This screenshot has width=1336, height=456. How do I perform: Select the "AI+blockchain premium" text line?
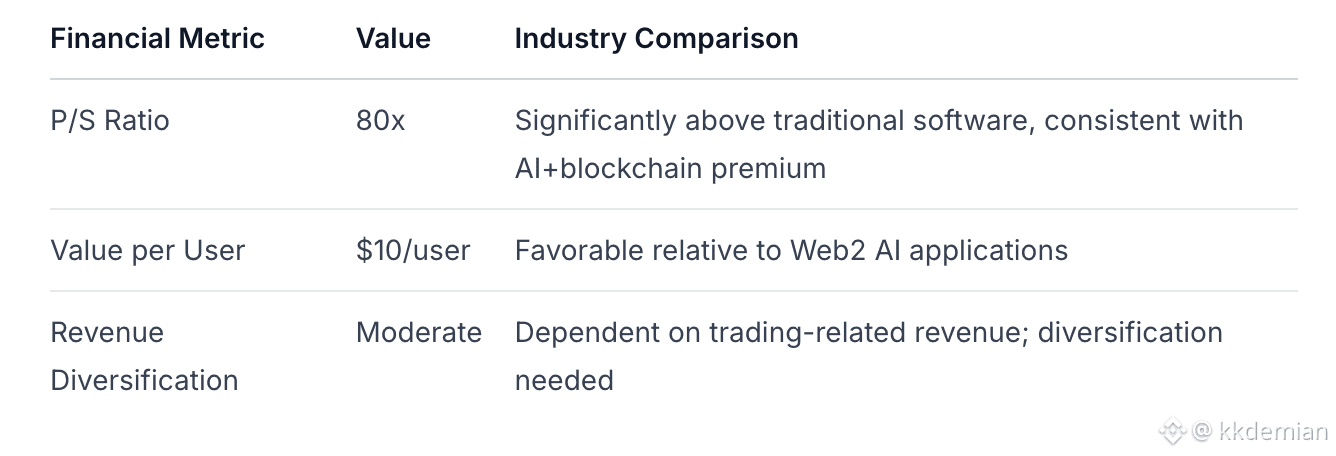pos(670,168)
